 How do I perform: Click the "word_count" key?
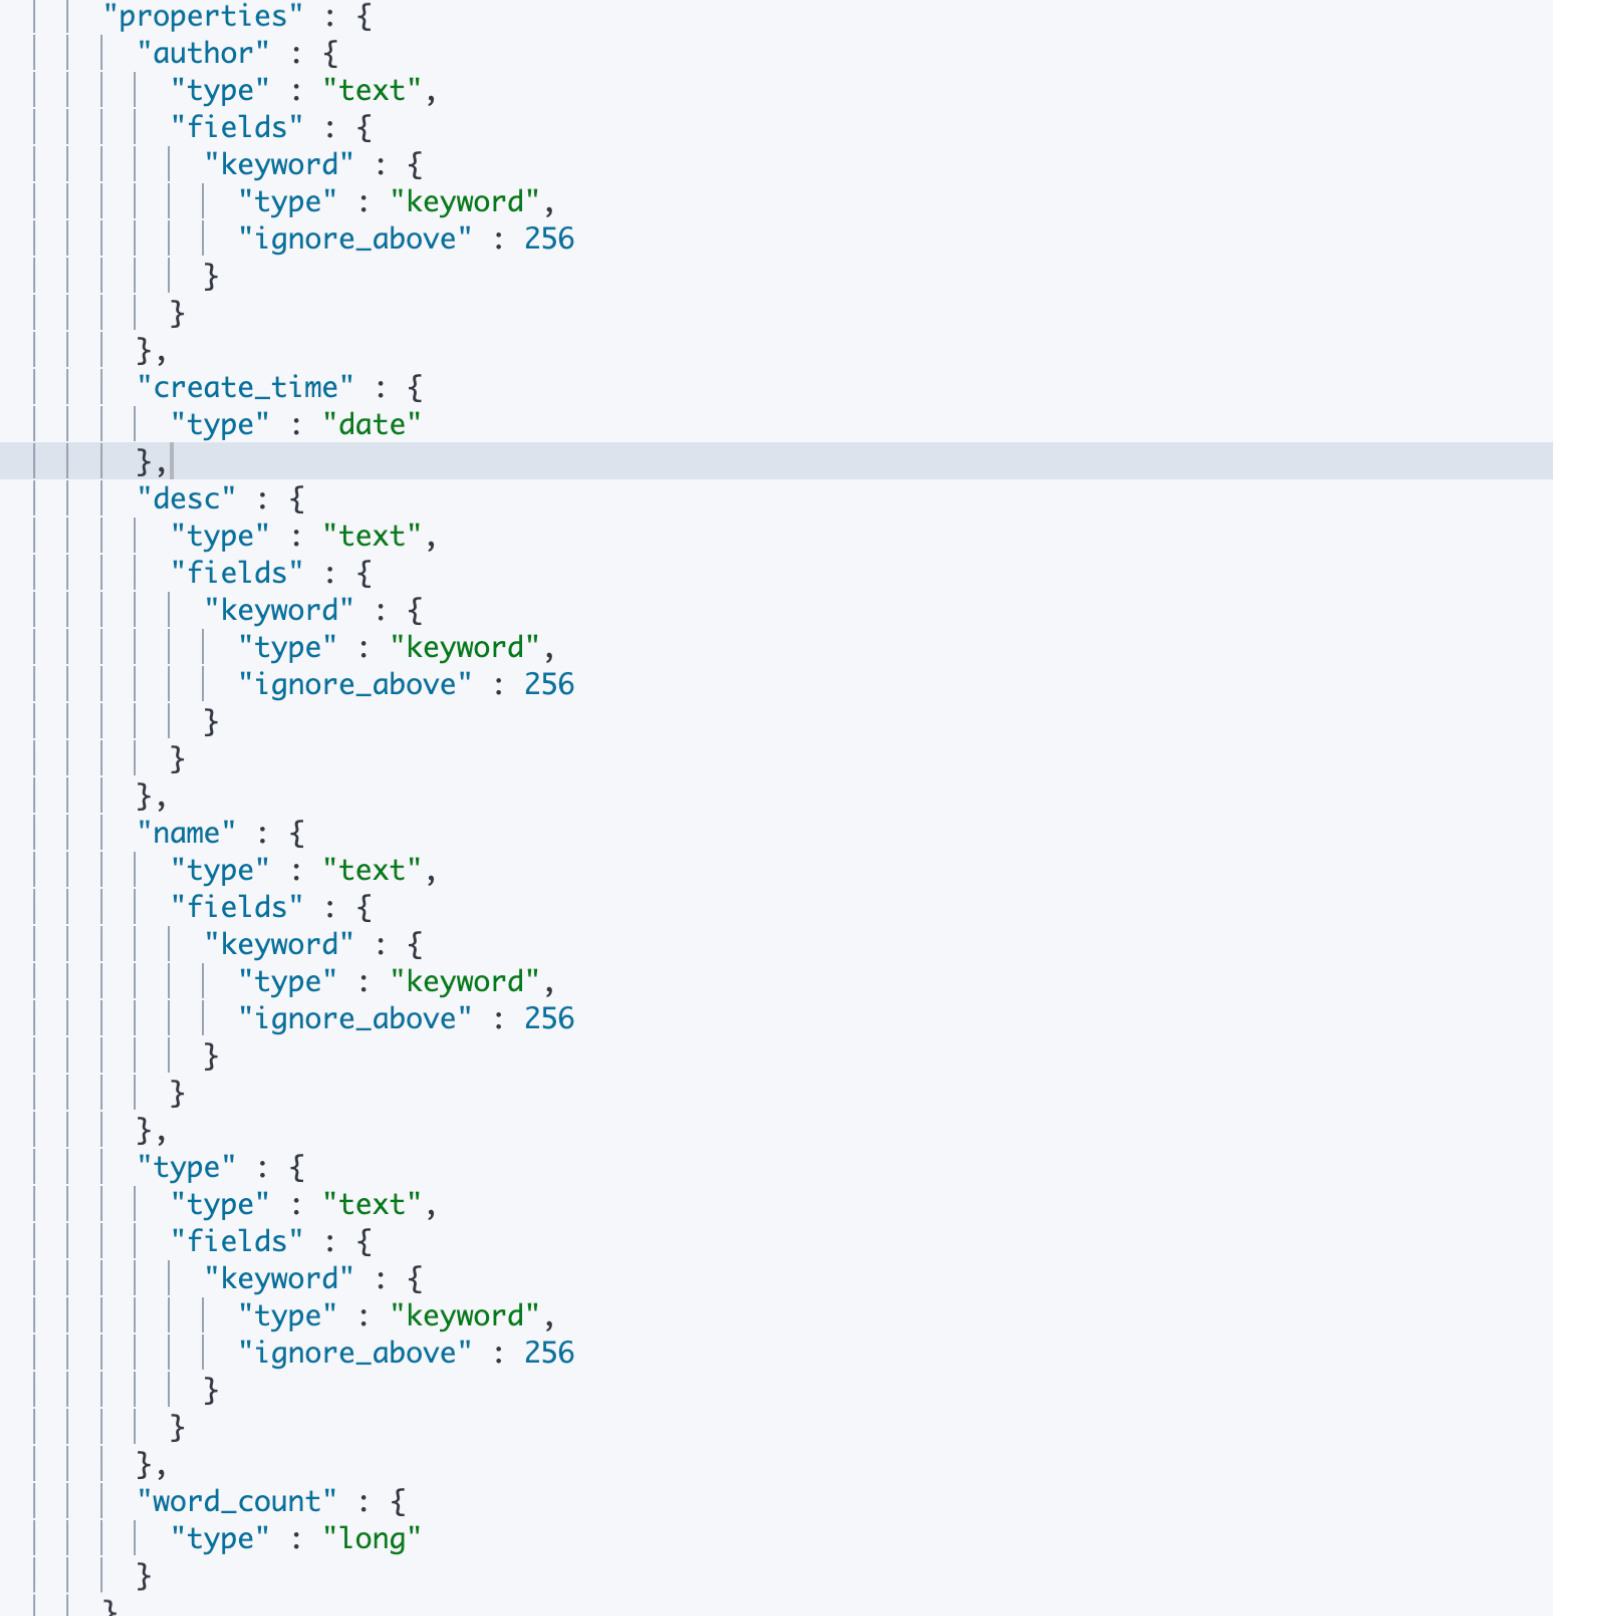(236, 1501)
